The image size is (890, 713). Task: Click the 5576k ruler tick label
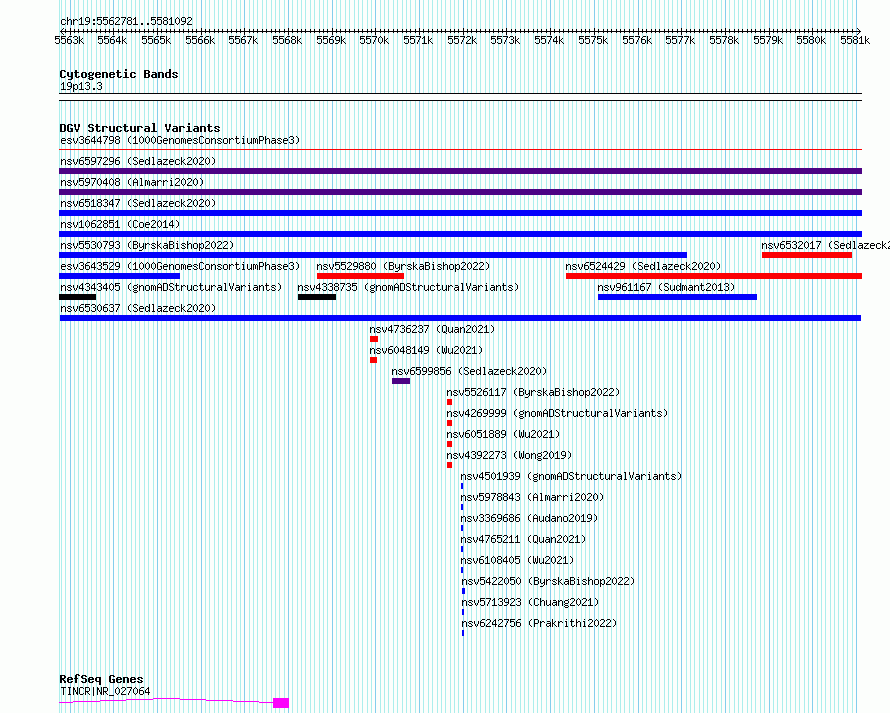point(637,40)
